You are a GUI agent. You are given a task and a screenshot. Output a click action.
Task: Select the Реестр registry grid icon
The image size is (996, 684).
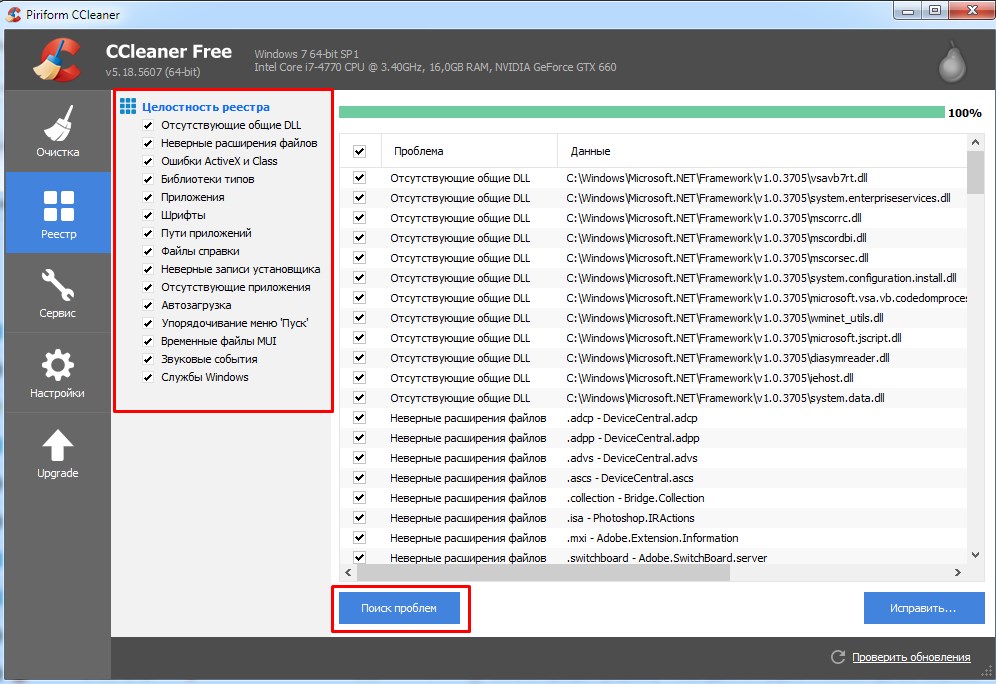tap(58, 206)
